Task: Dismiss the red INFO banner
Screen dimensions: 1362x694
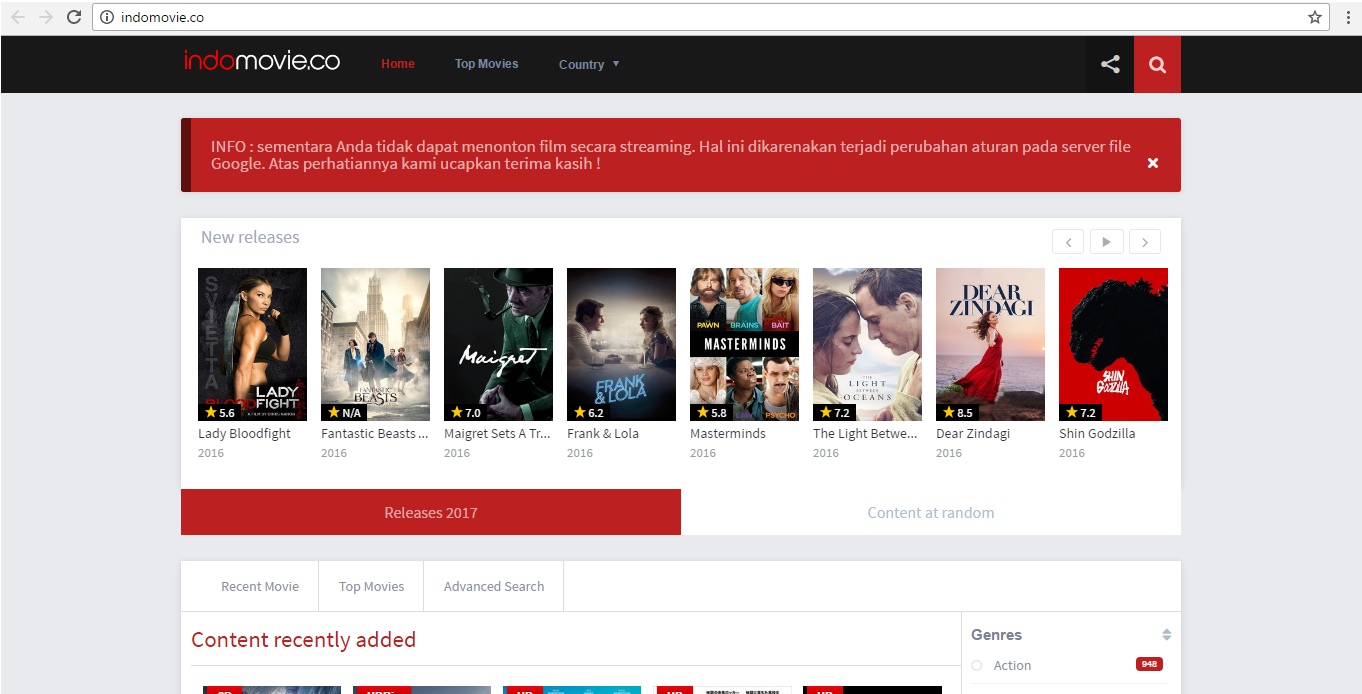Action: [1153, 163]
